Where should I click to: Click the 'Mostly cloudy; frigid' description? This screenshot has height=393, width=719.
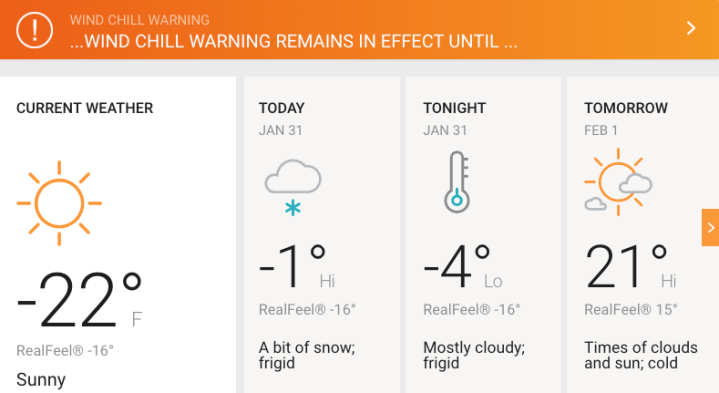pyautogui.click(x=474, y=355)
